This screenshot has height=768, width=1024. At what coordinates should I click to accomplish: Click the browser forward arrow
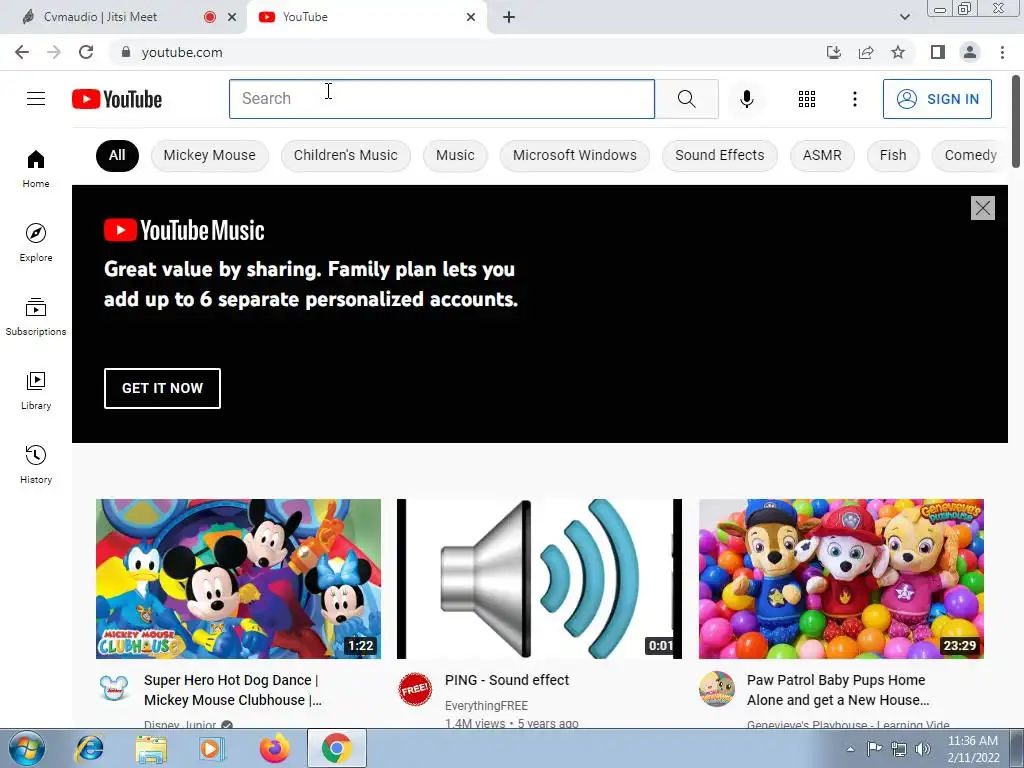[x=54, y=52]
